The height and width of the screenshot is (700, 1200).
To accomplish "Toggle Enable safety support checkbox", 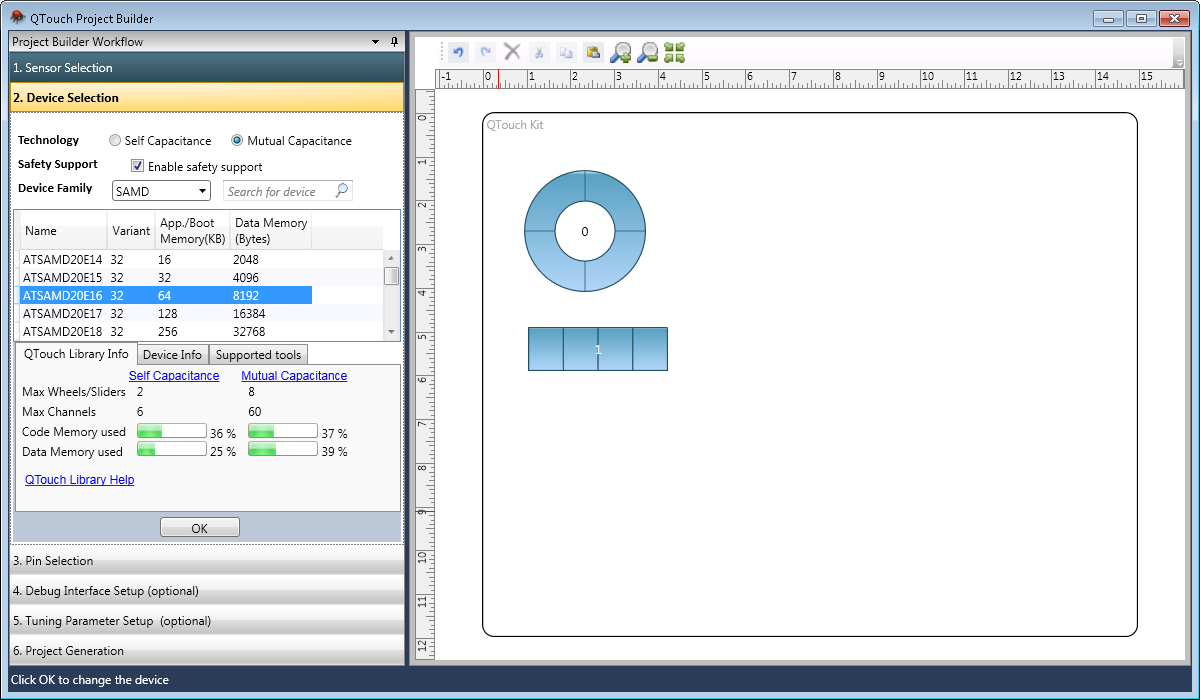I will tap(138, 166).
